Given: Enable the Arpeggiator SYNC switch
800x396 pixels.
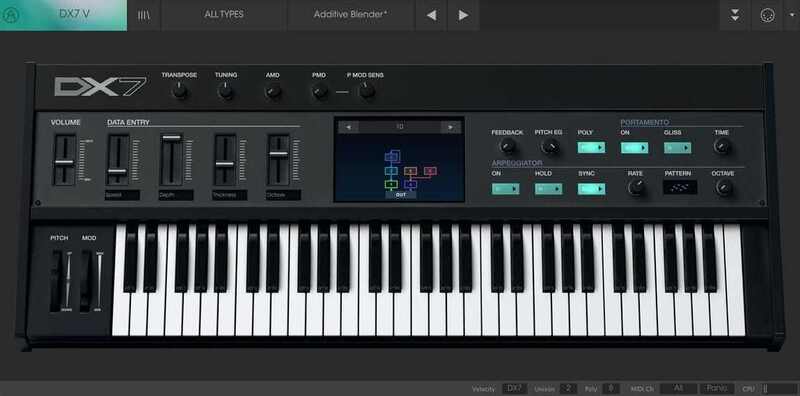Looking at the screenshot, I should [x=591, y=189].
